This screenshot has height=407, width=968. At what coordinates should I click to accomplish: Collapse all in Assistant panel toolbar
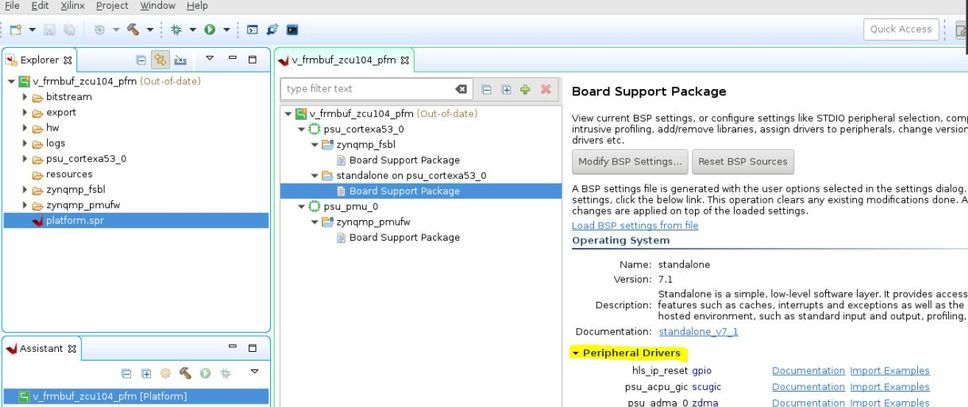coord(127,373)
